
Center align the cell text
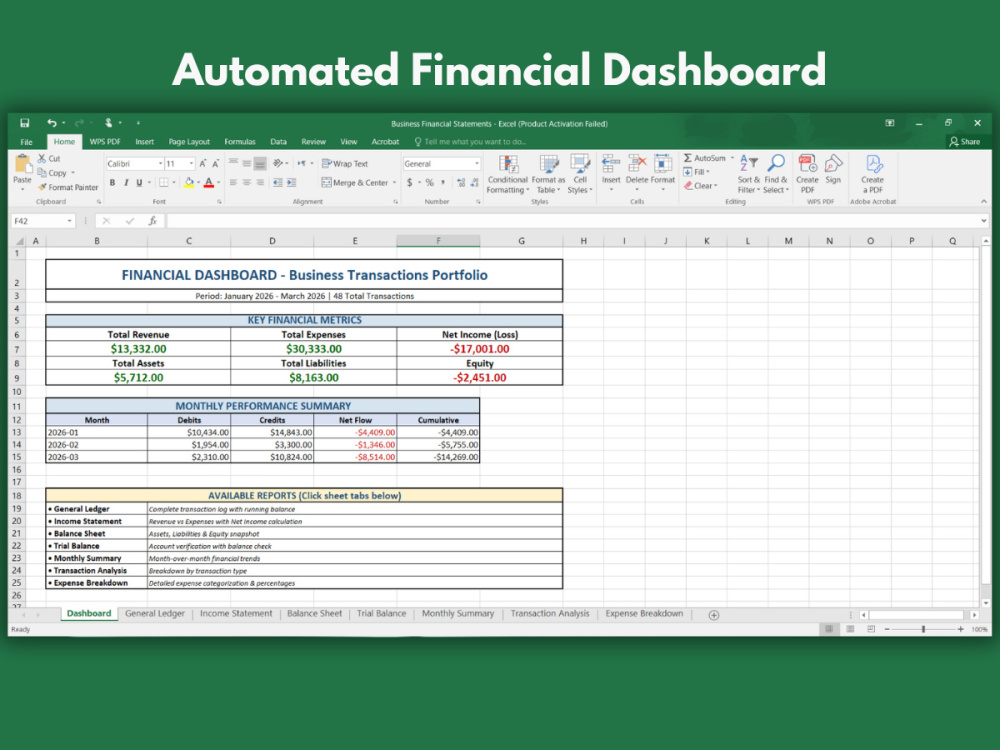click(x=247, y=183)
